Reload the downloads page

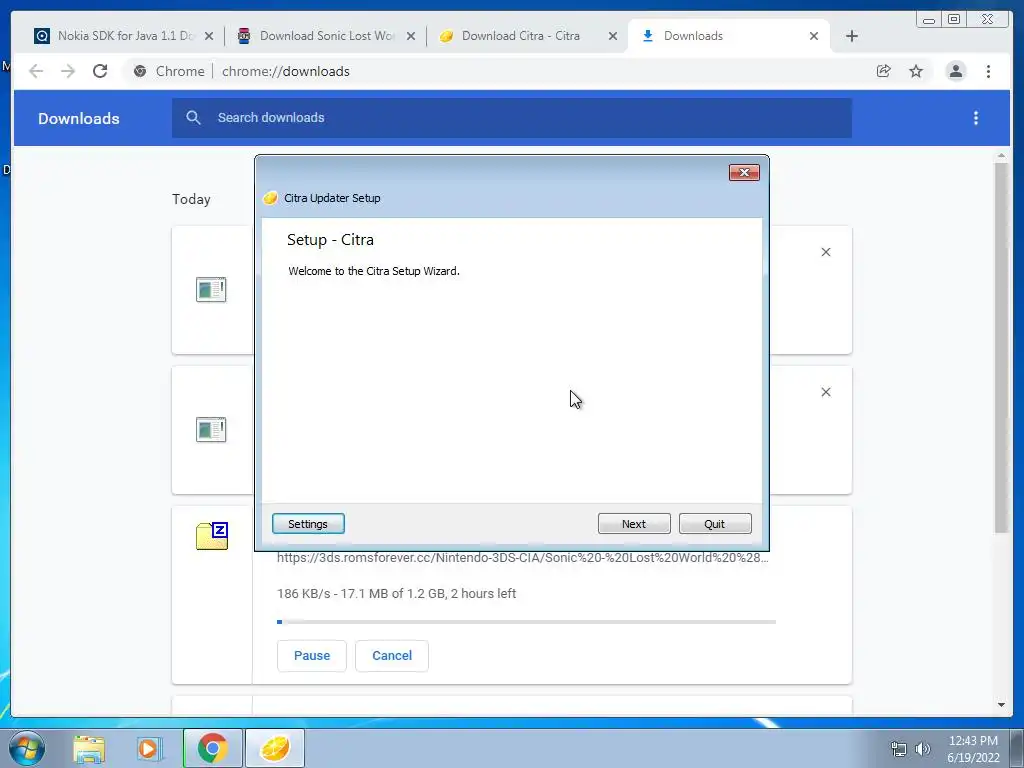(100, 71)
